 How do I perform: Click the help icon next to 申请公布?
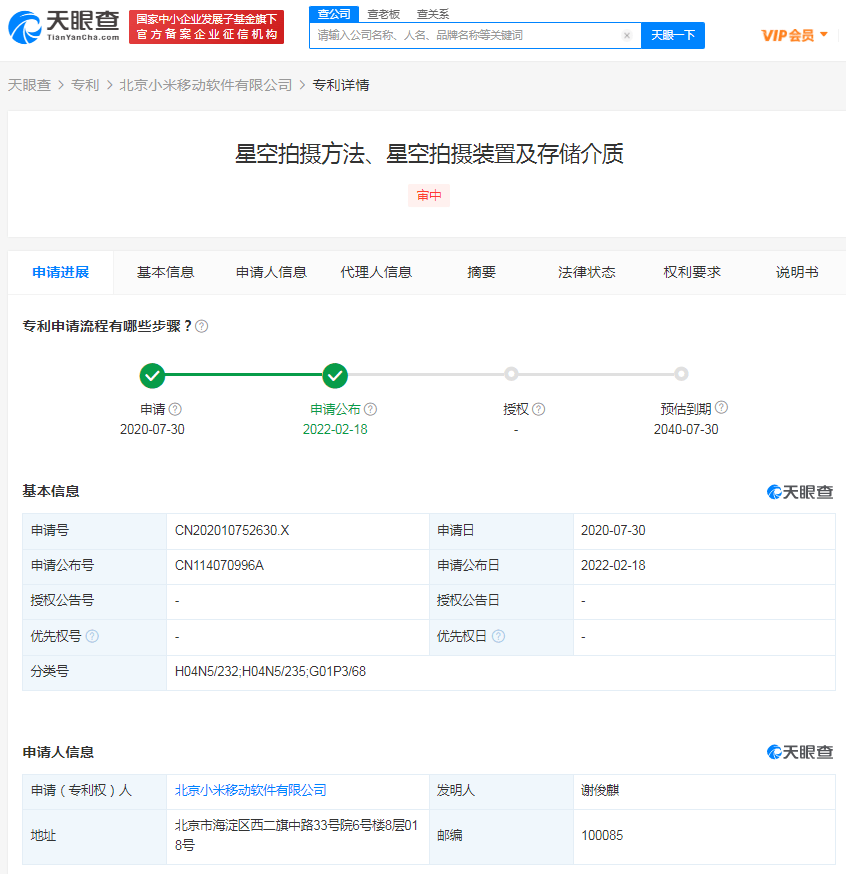370,409
